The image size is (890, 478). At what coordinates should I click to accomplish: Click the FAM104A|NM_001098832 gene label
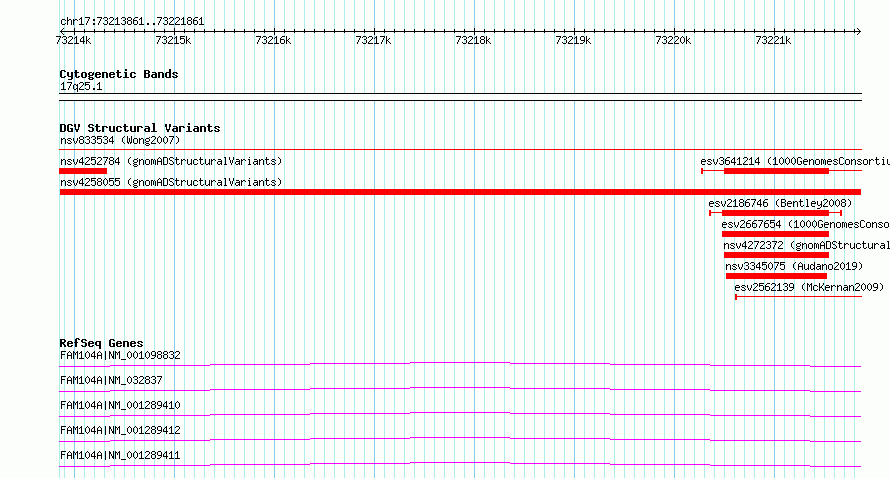120,355
